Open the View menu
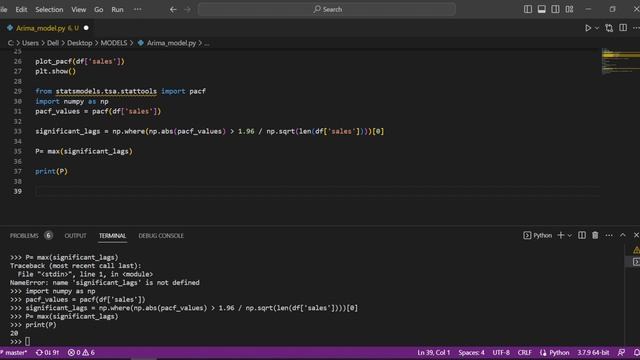This screenshot has width=640, height=360. tap(79, 9)
